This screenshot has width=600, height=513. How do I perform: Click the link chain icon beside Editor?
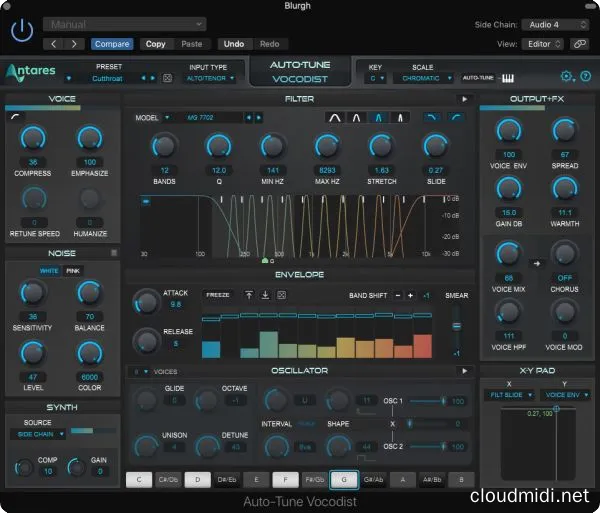pyautogui.click(x=579, y=44)
